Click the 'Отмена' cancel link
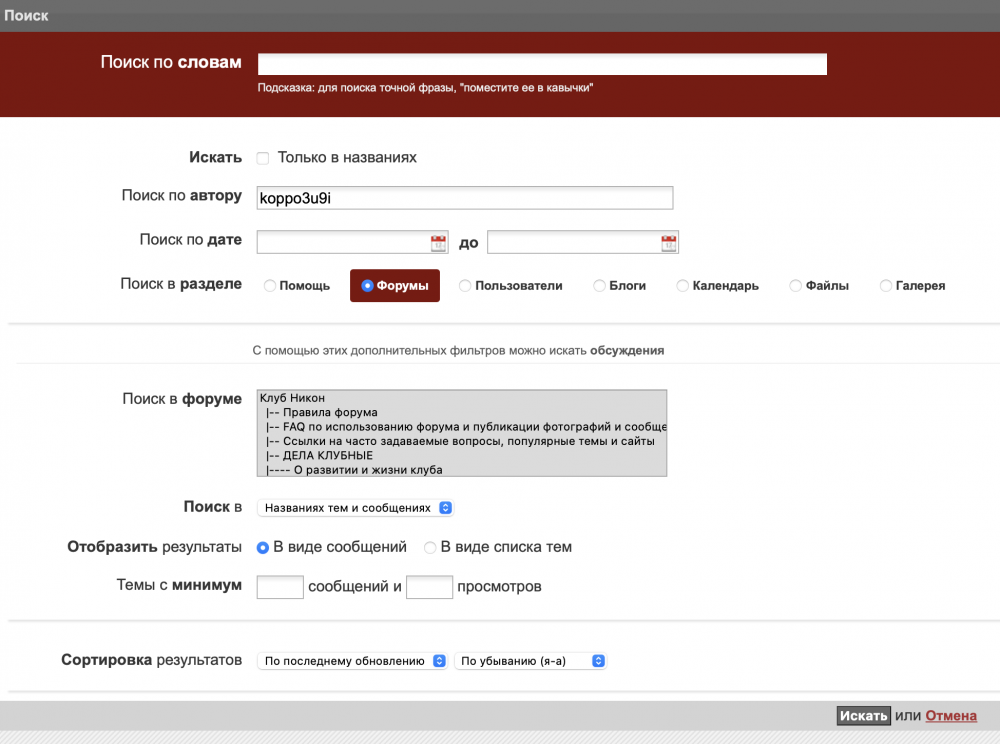The height and width of the screenshot is (744, 1000). tap(951, 716)
